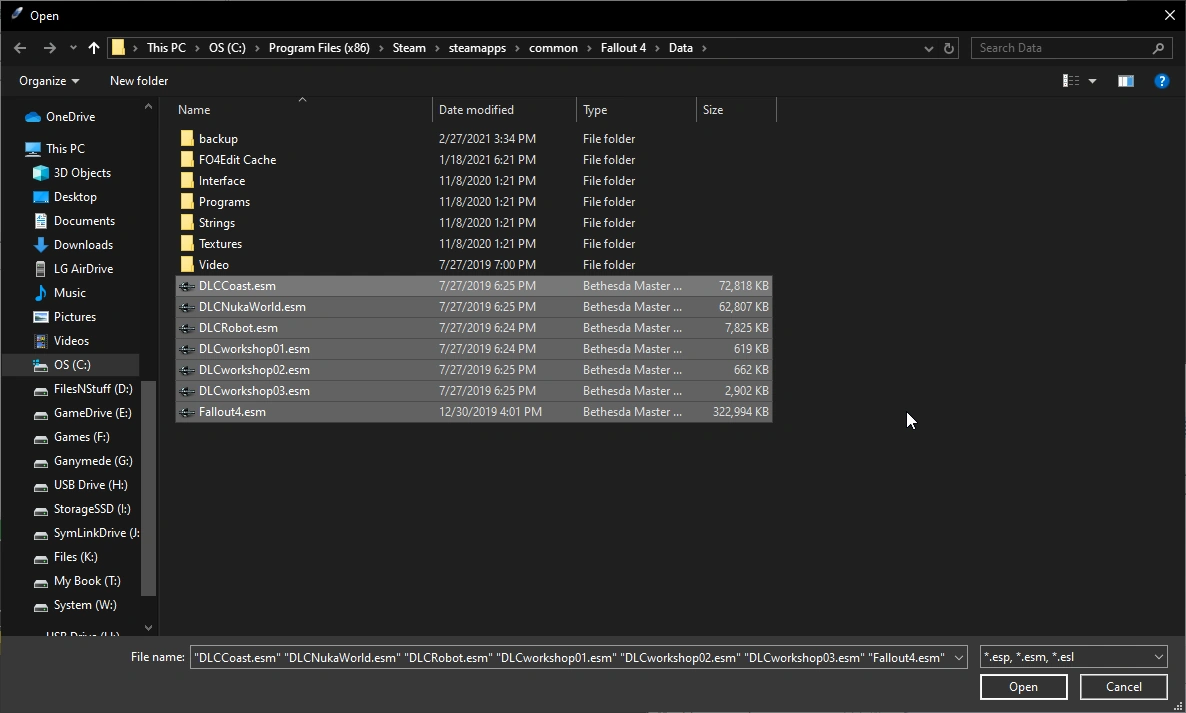Image resolution: width=1186 pixels, height=713 pixels.
Task: Select DLCRobot.esm file
Action: pyautogui.click(x=473, y=328)
